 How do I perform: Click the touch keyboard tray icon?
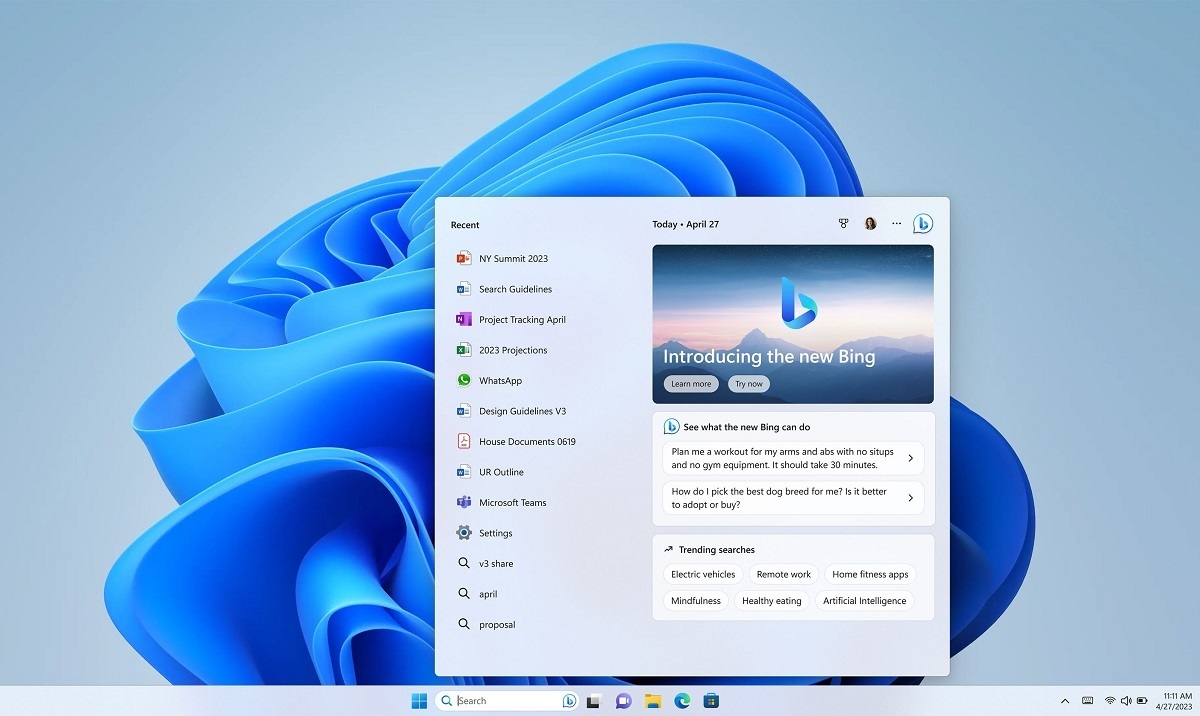[1087, 701]
